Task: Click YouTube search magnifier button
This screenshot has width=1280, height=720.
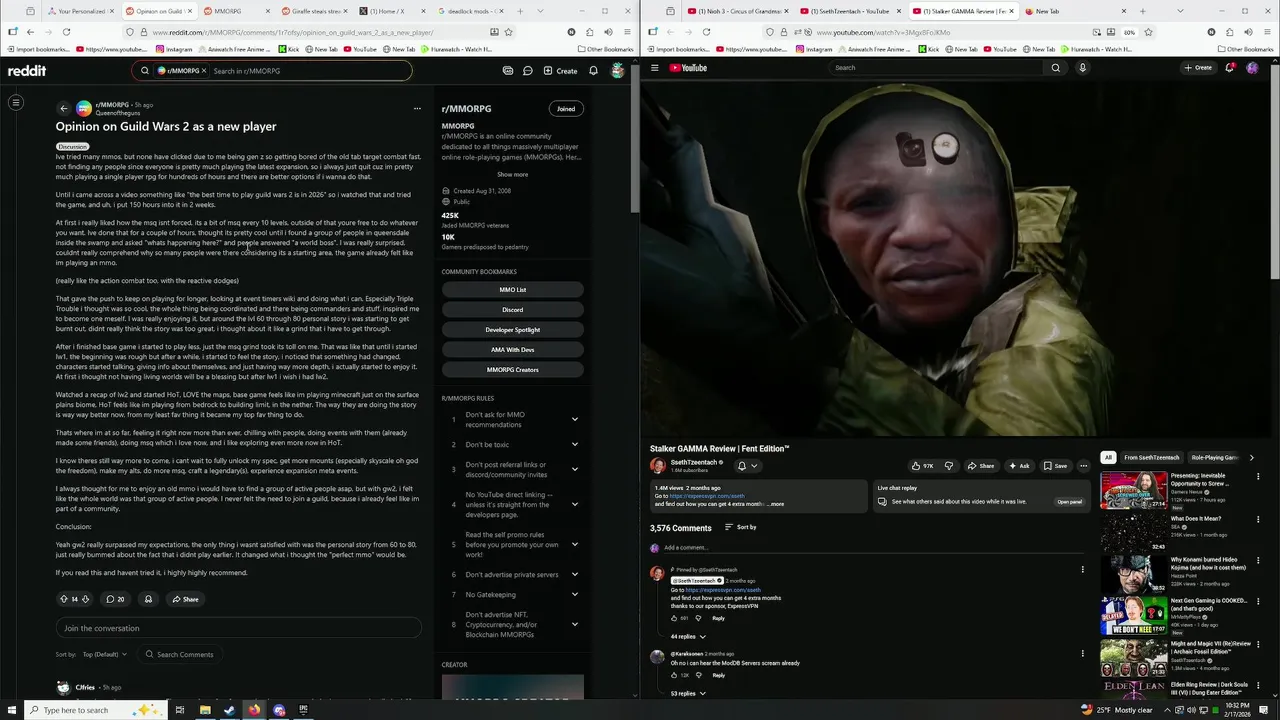Action: point(1055,68)
